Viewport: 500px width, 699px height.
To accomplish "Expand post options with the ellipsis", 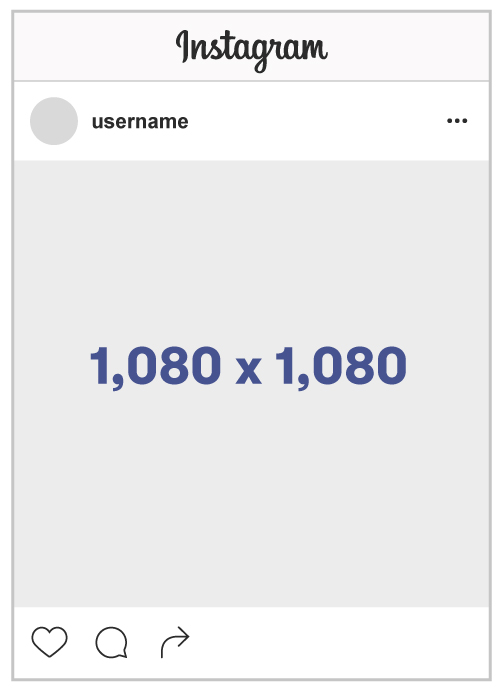I will click(x=457, y=121).
